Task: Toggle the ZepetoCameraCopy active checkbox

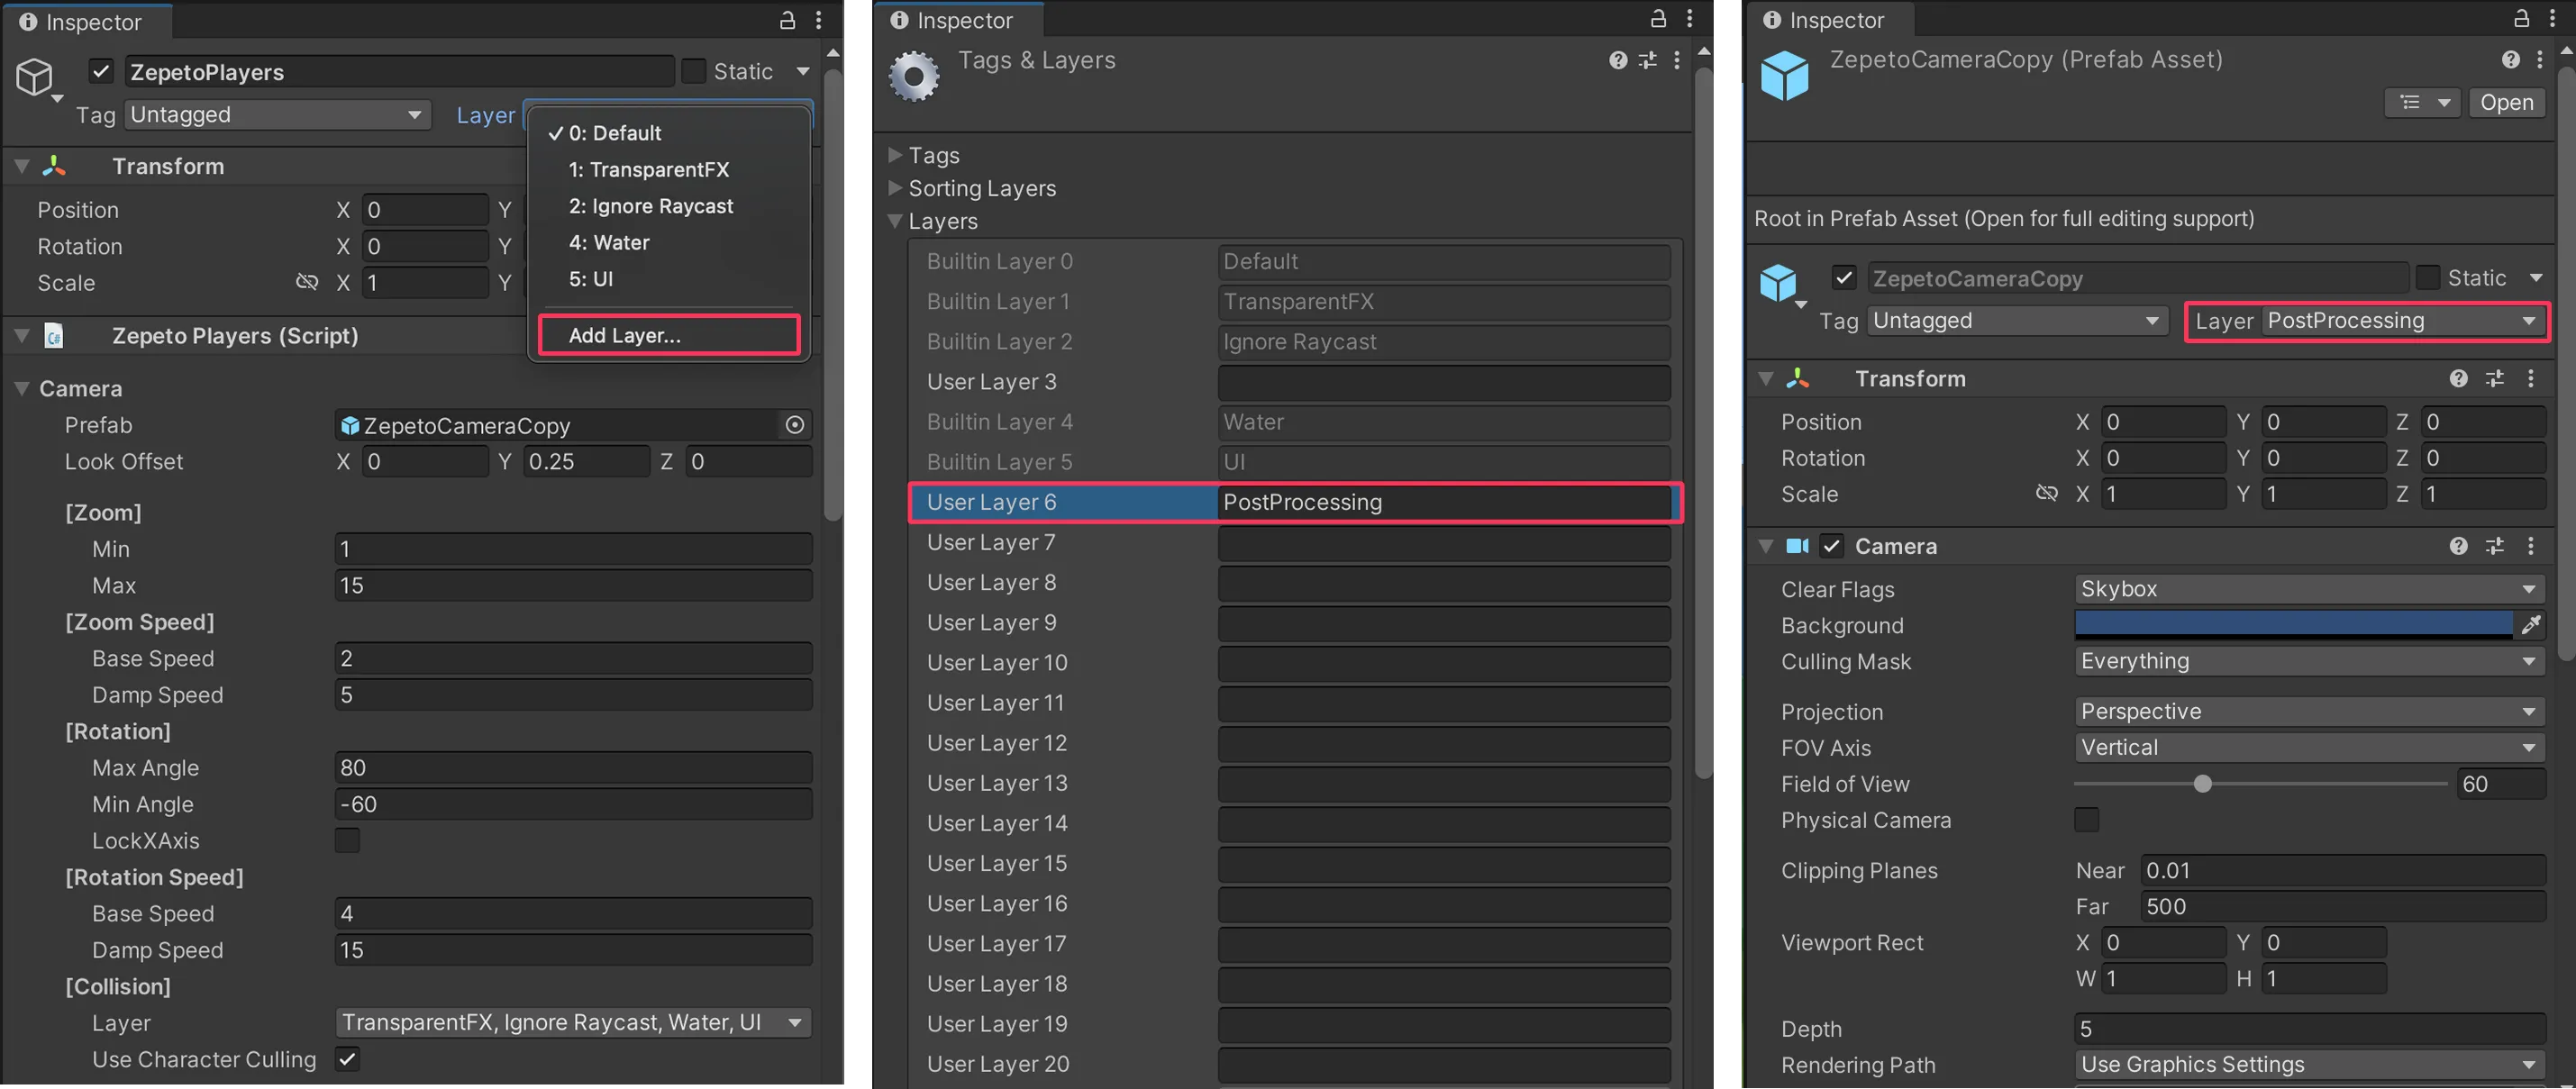Action: (x=1844, y=278)
